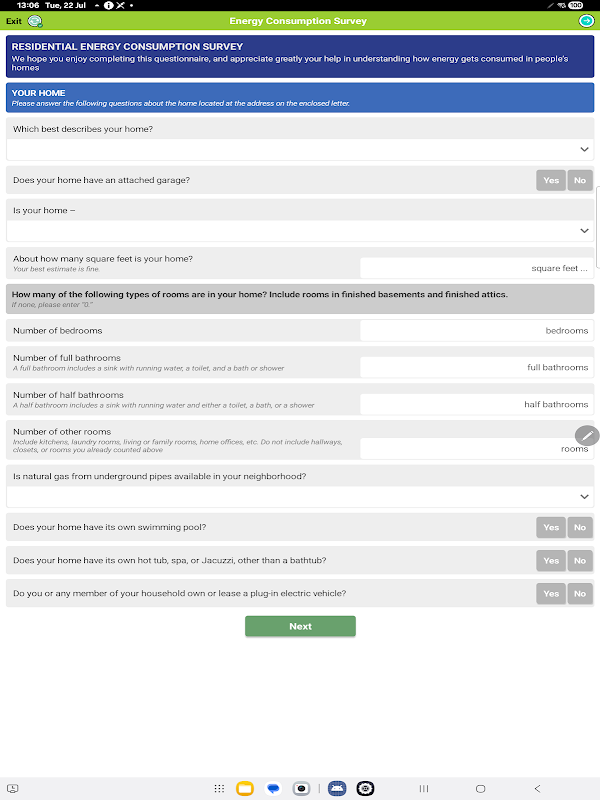Open the blue messages app in taskbar
The width and height of the screenshot is (600, 800).
coord(273,788)
